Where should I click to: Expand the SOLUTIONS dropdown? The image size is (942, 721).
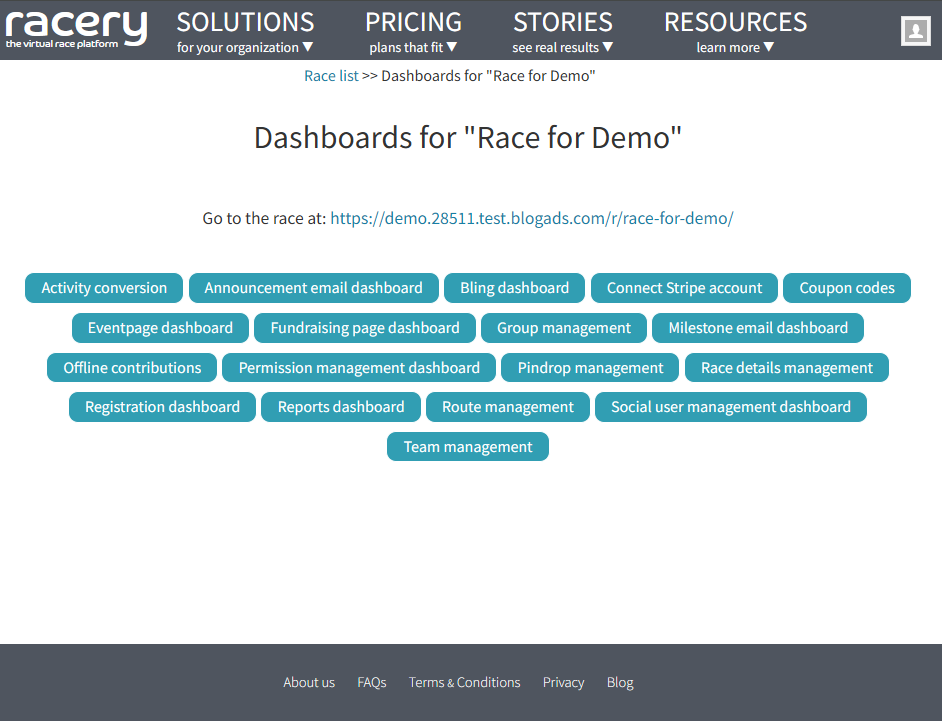coord(245,30)
